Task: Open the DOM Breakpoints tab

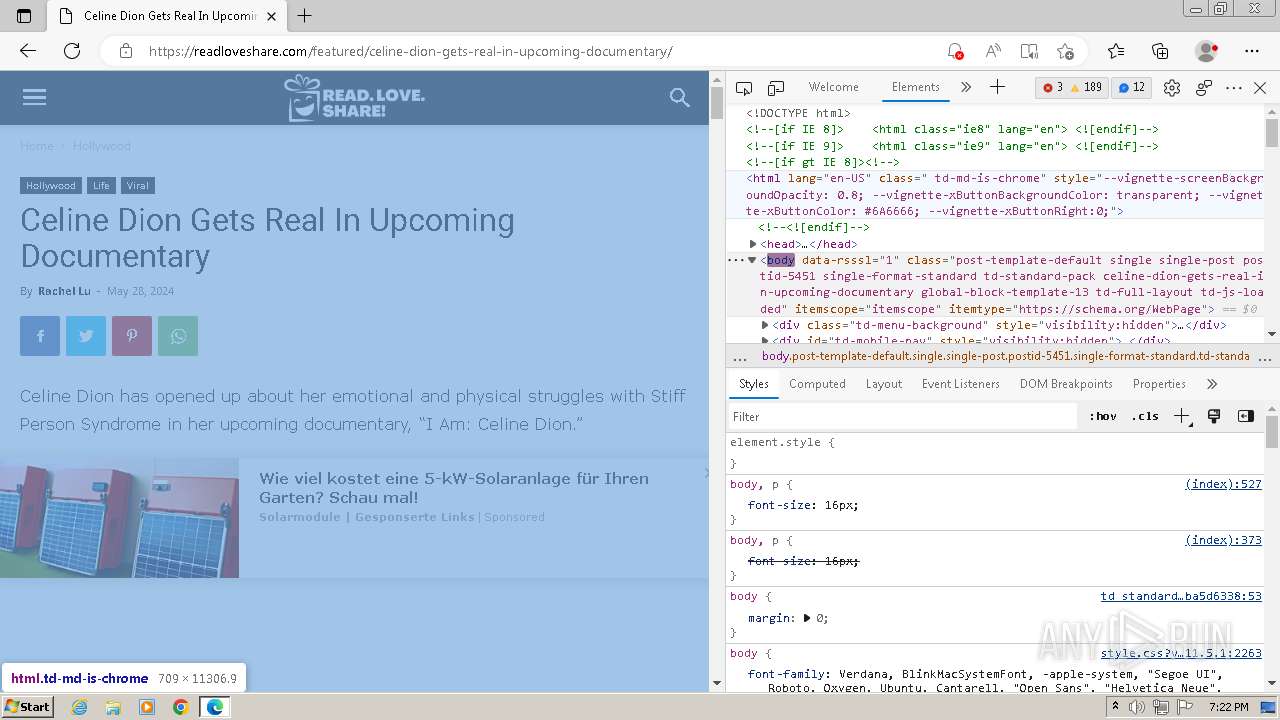Action: click(1066, 384)
